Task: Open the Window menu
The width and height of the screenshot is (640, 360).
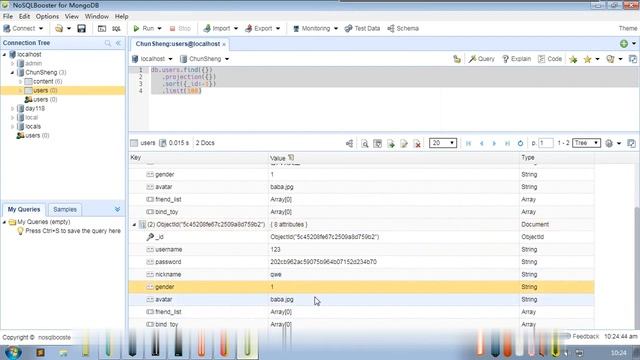Action: pos(97,16)
